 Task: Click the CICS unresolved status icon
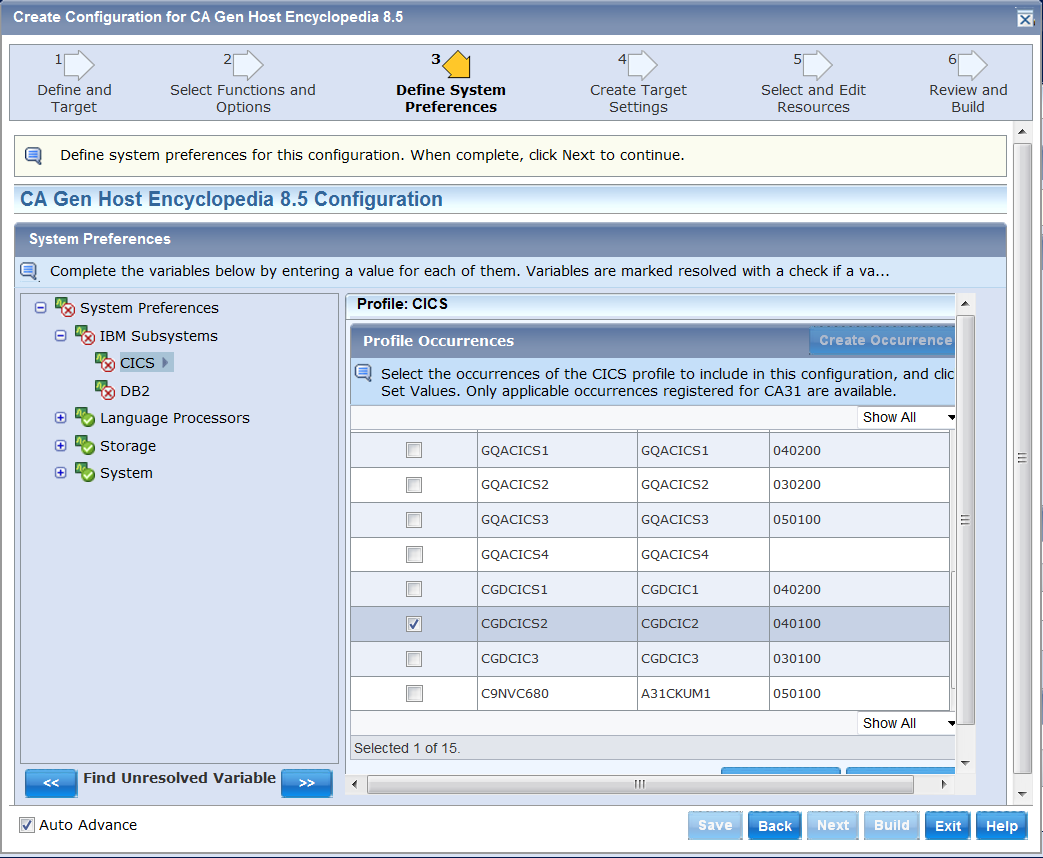click(105, 362)
